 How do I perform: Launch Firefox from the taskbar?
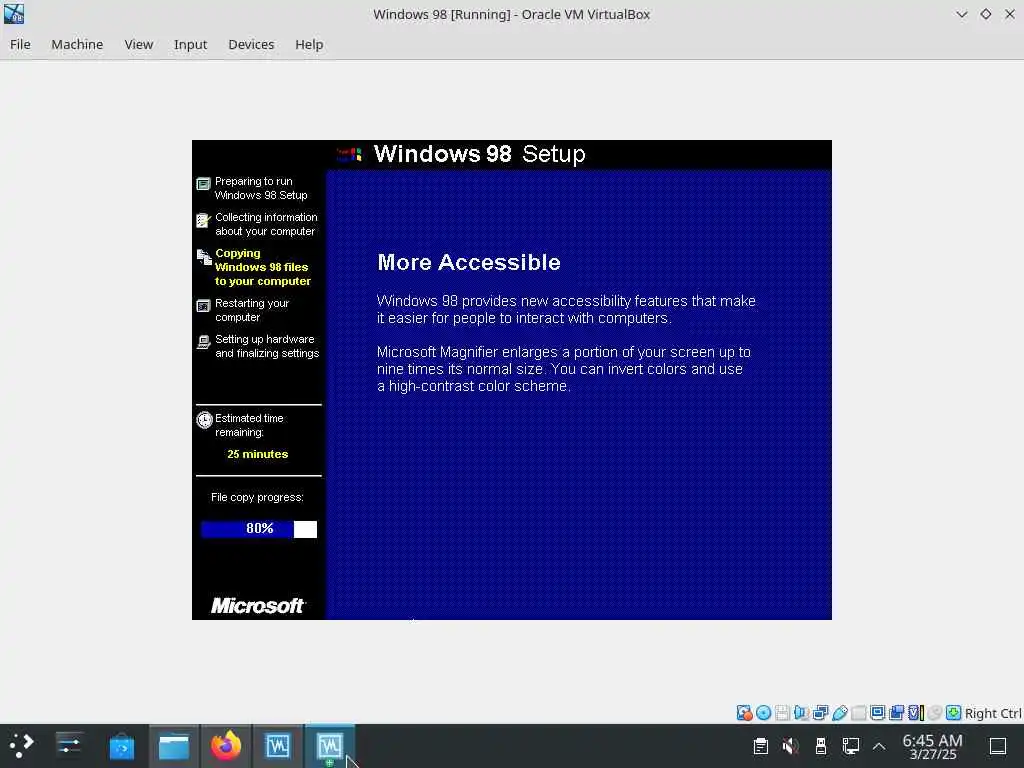point(226,746)
